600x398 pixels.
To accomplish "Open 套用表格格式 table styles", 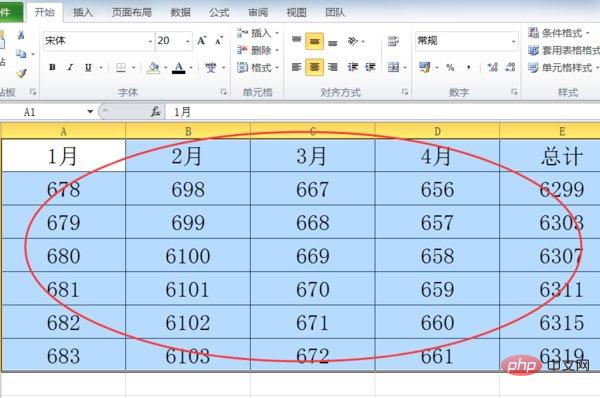I will pyautogui.click(x=563, y=50).
